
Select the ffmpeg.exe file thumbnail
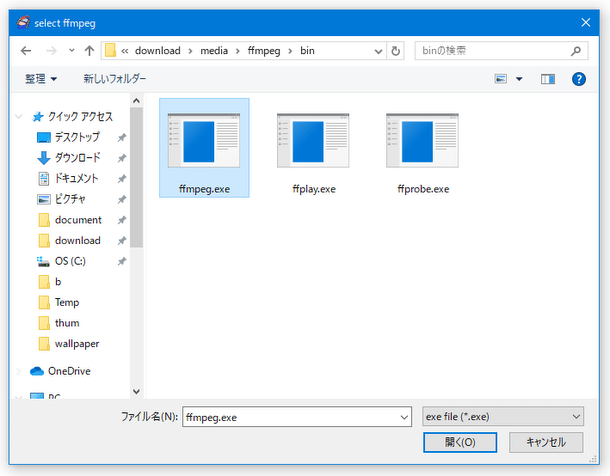(x=204, y=141)
